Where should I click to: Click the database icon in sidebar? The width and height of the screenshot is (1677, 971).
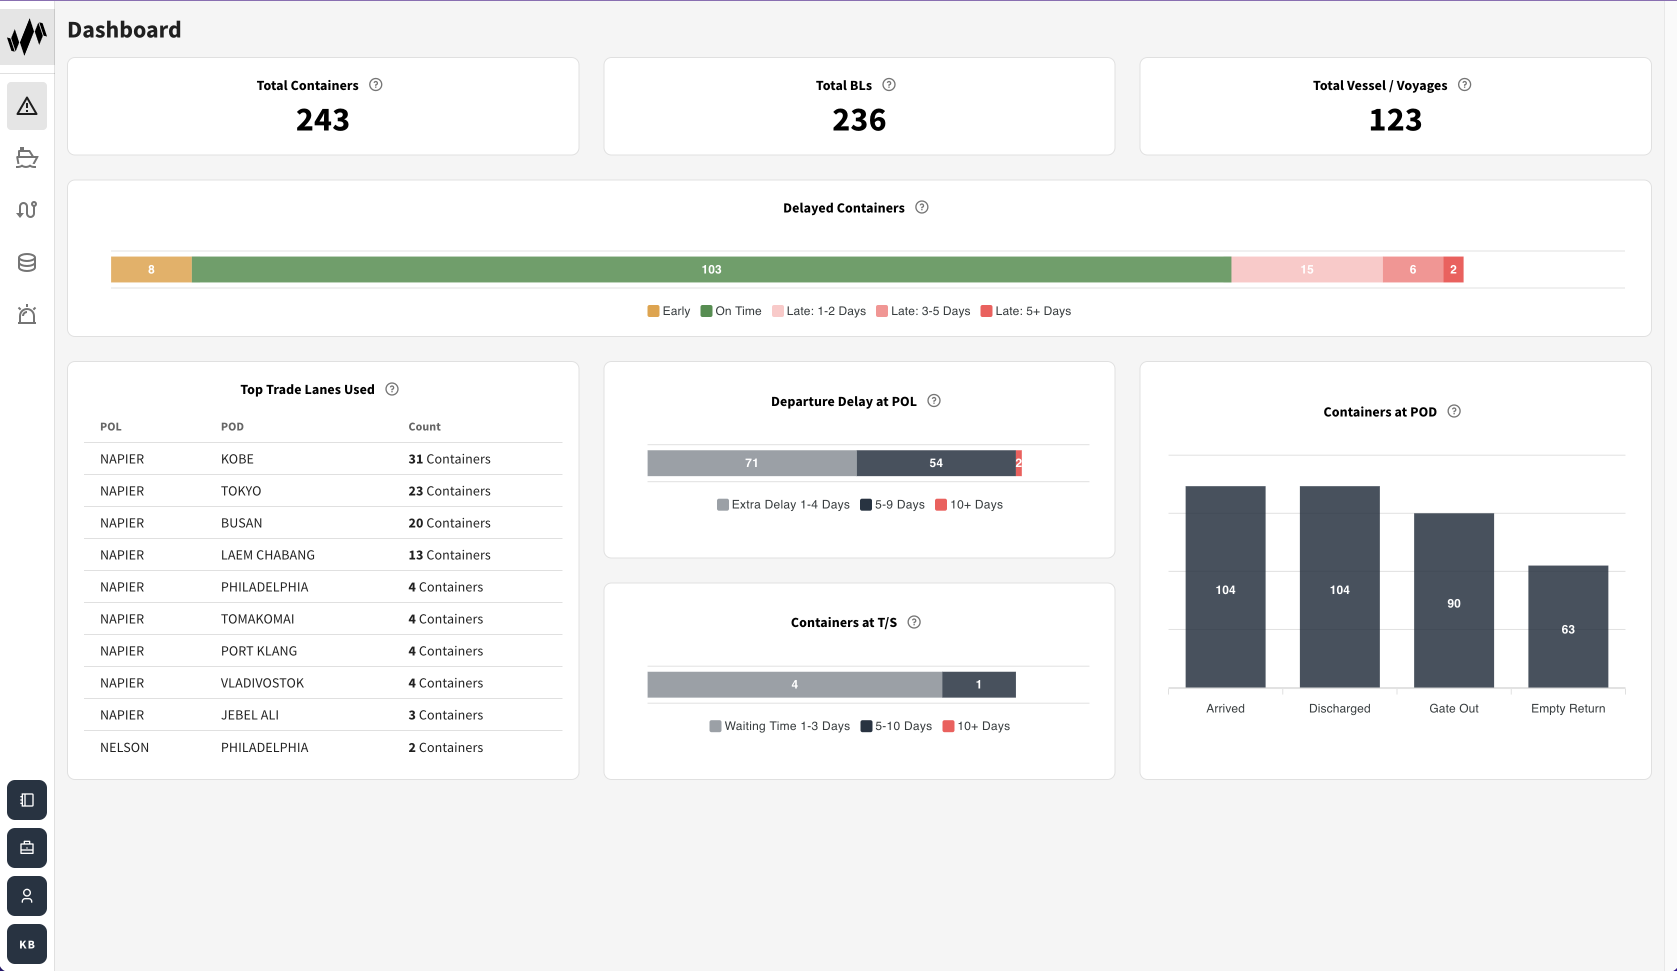(x=27, y=262)
